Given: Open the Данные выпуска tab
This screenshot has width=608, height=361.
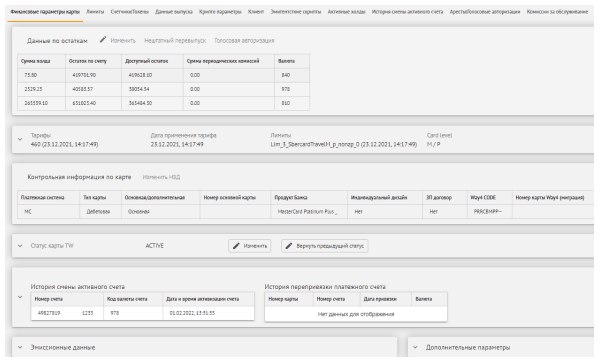Looking at the screenshot, I should 174,12.
